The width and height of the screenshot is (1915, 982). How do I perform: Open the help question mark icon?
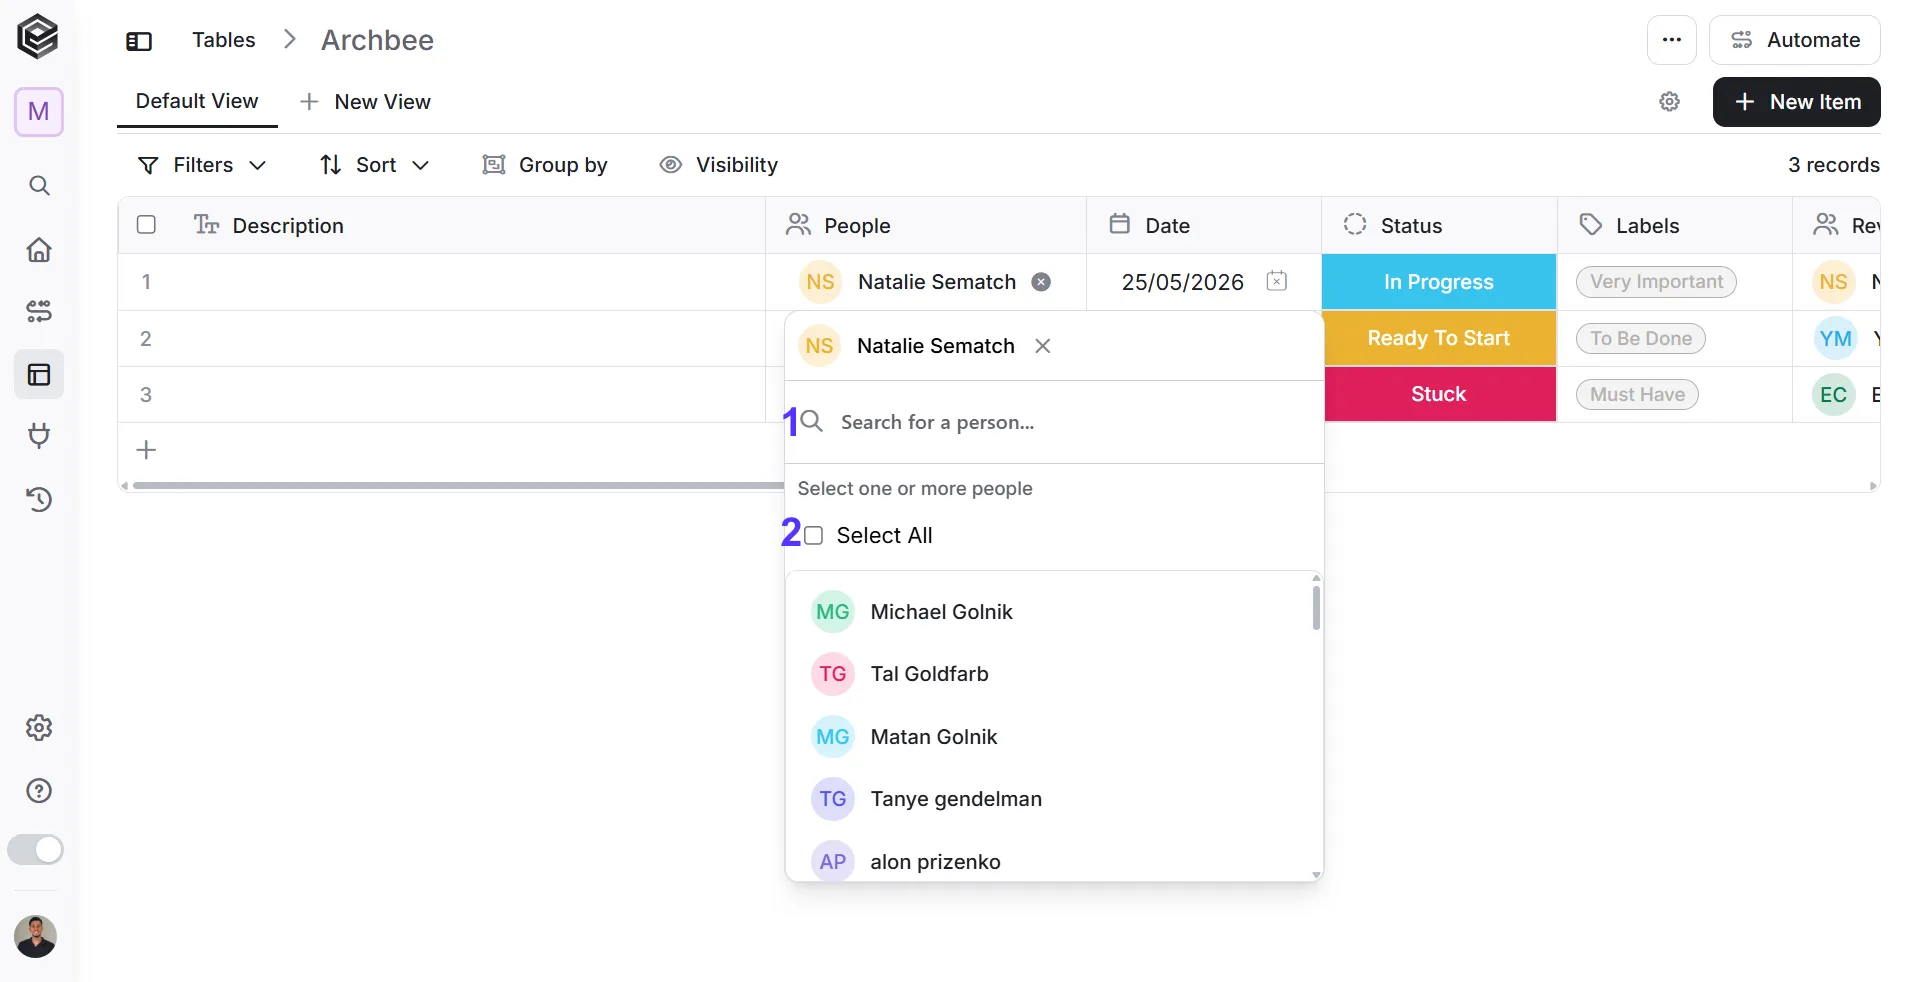pos(39,791)
